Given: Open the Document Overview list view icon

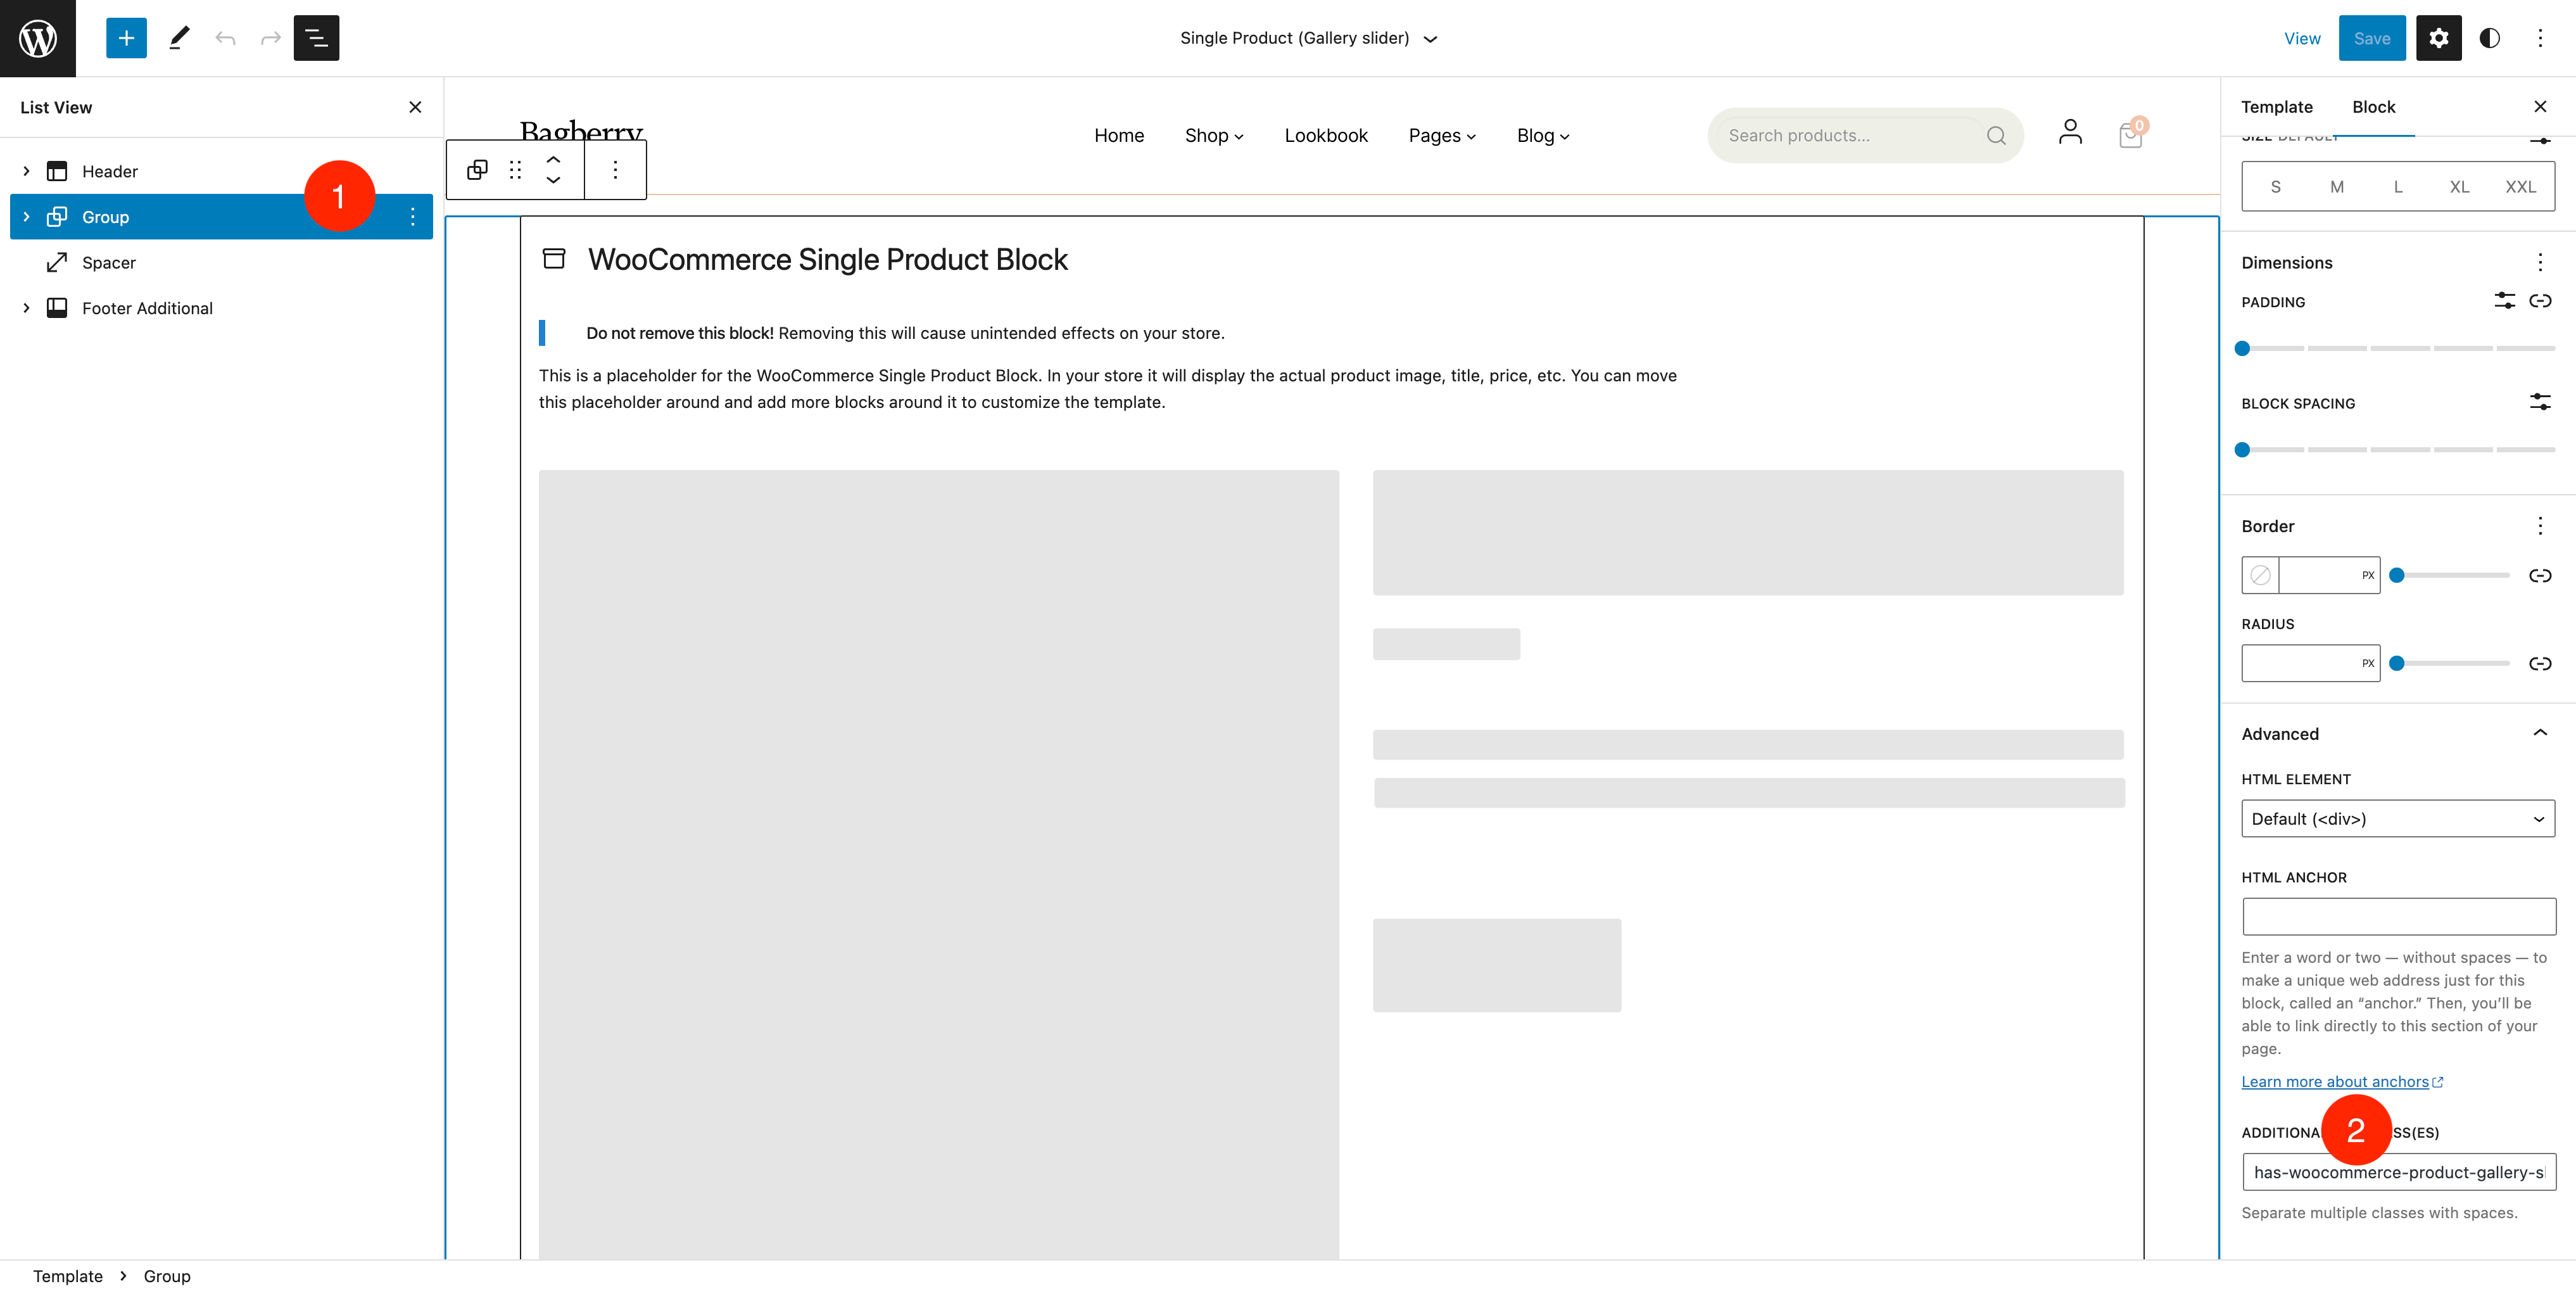Looking at the screenshot, I should click(316, 38).
